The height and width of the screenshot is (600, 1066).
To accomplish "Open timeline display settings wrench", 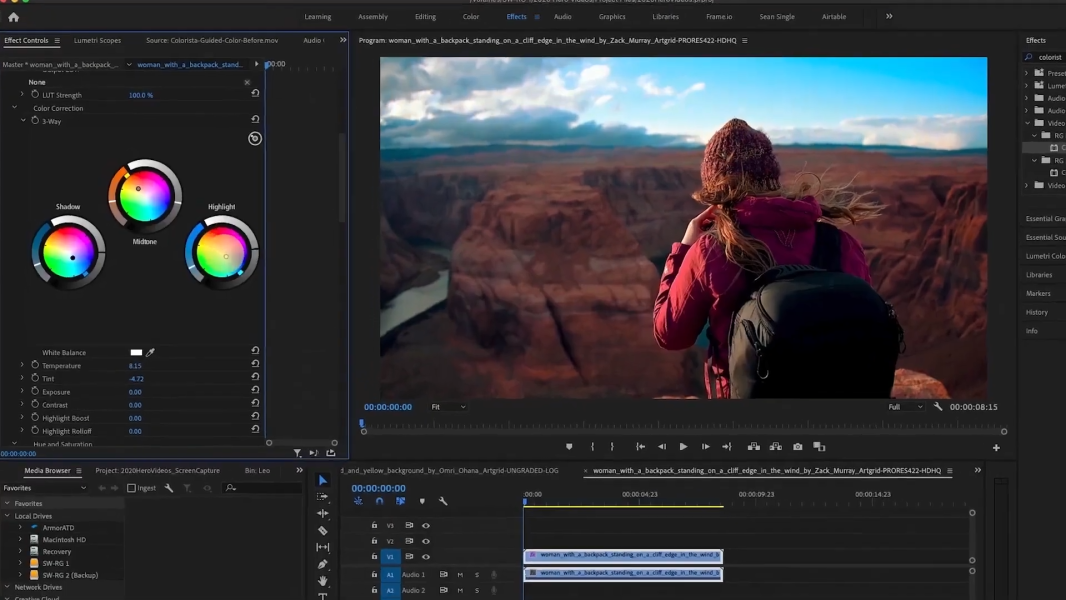I will point(443,501).
